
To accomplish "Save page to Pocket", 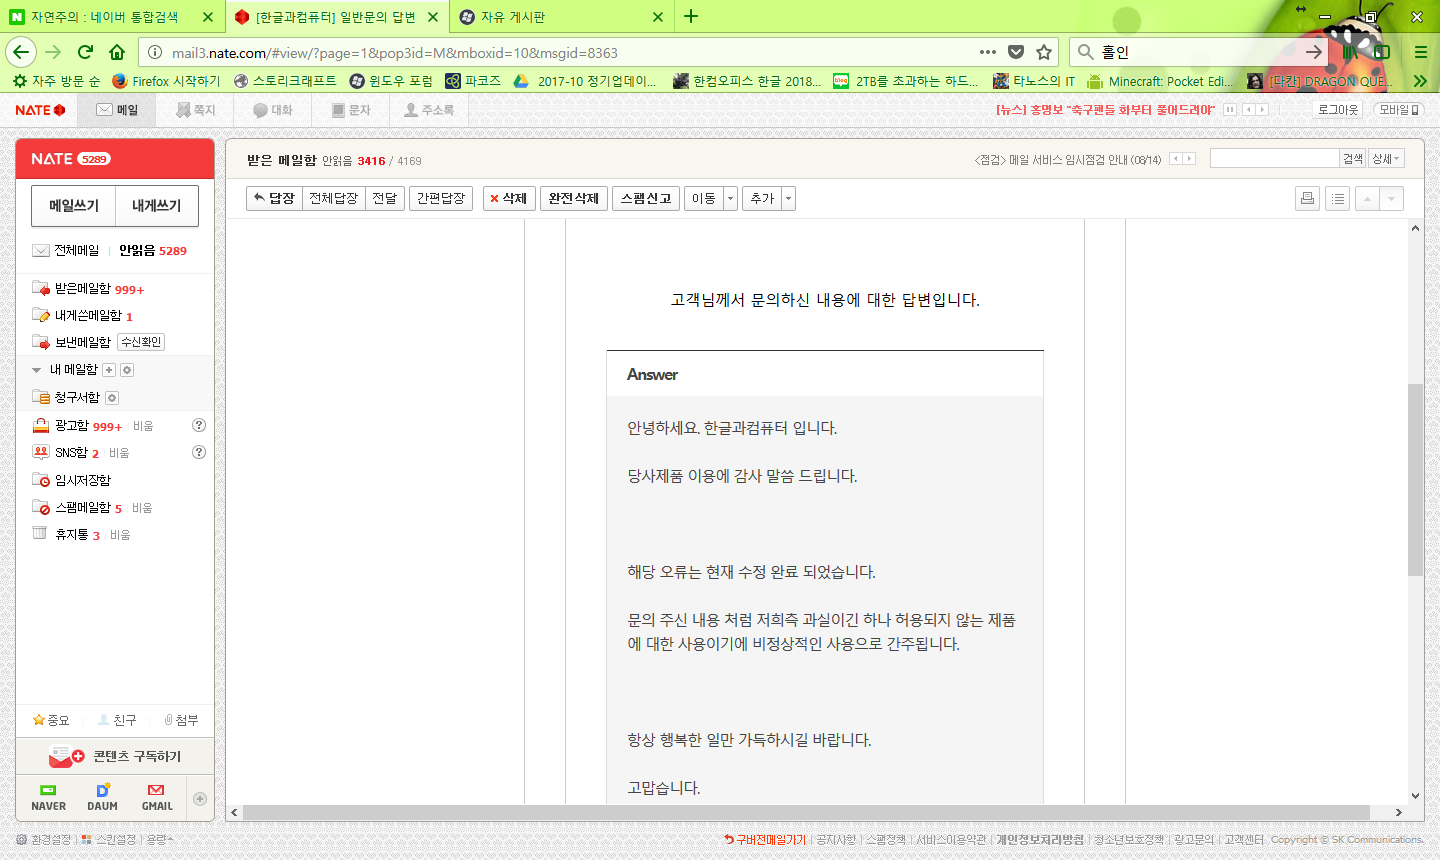I will point(1016,52).
